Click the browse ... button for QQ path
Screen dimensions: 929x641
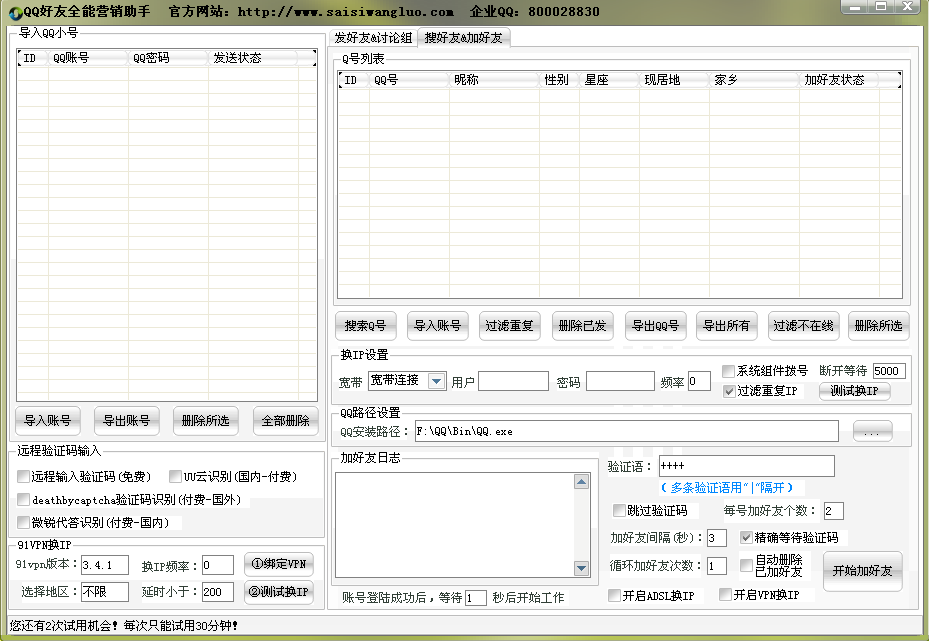[872, 432]
